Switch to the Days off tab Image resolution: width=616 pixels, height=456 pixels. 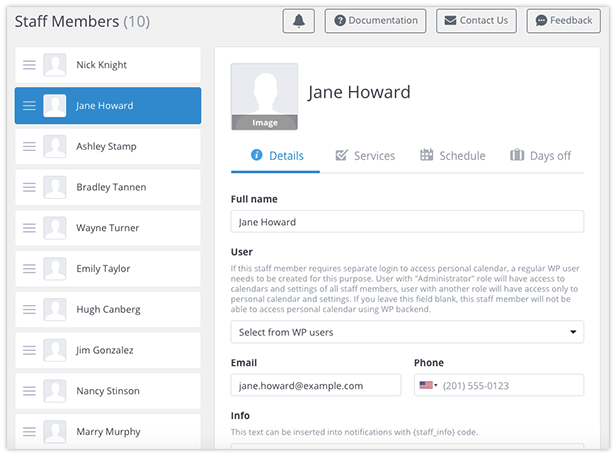click(x=541, y=156)
